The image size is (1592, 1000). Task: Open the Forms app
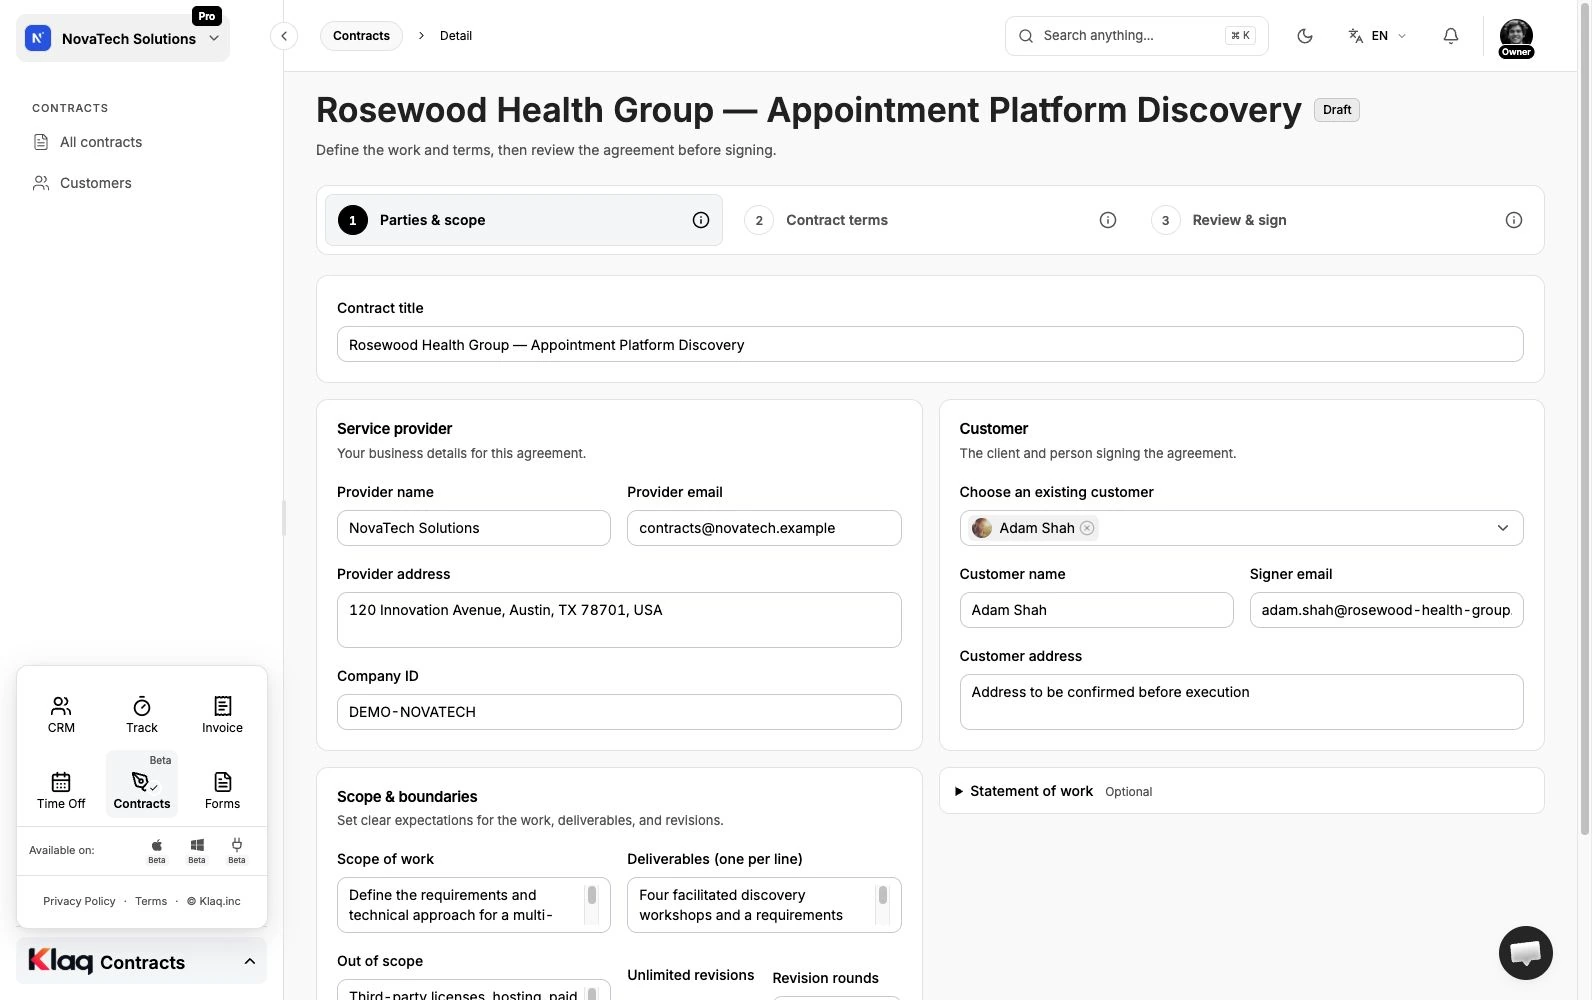(222, 790)
